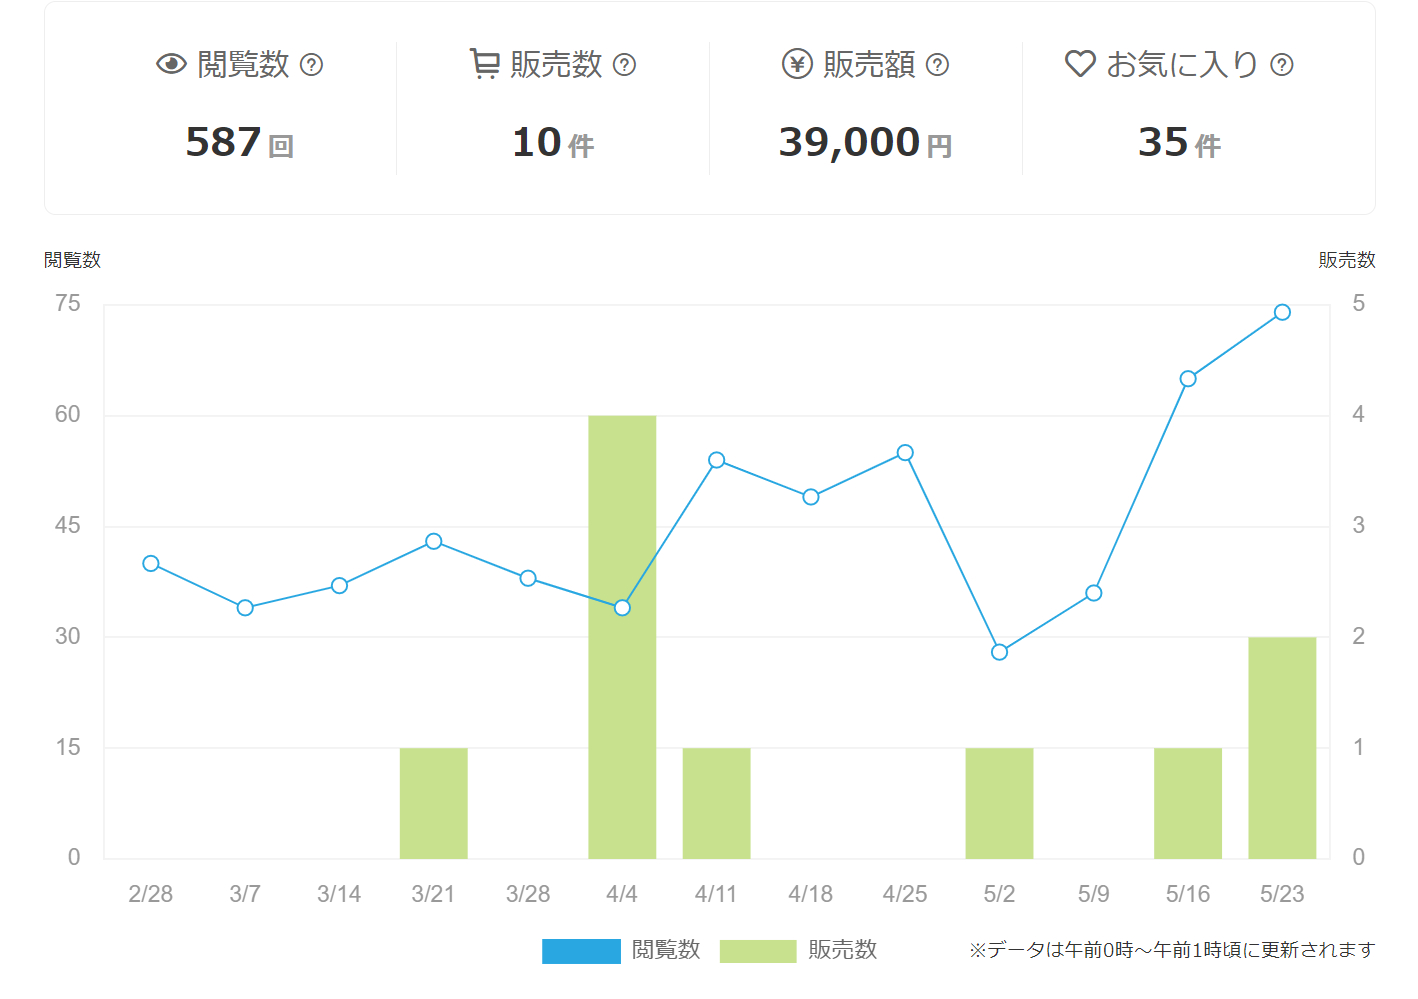This screenshot has width=1418, height=999.
Task: Click the 3/14 date axis label
Action: 339,894
